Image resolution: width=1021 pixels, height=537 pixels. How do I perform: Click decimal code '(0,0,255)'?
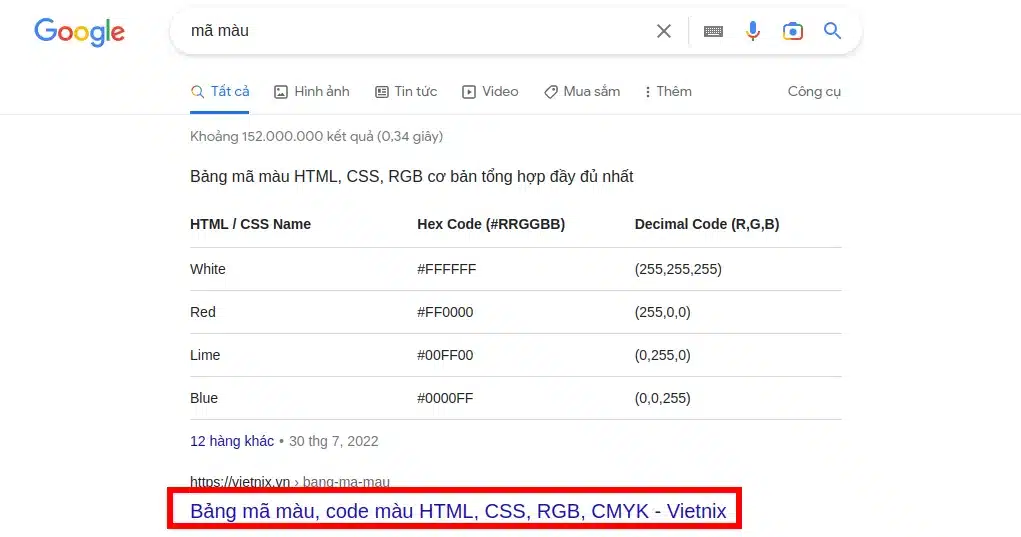(x=662, y=398)
